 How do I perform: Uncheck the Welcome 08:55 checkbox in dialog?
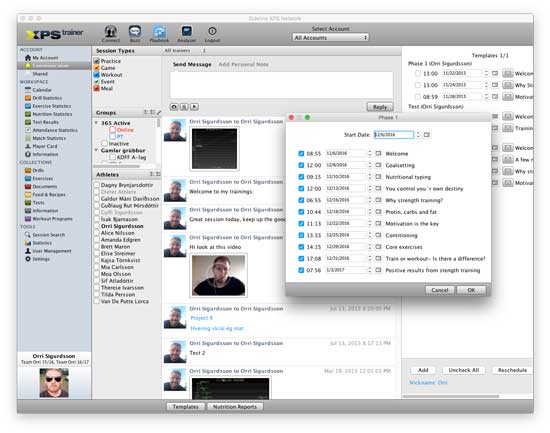pos(301,153)
